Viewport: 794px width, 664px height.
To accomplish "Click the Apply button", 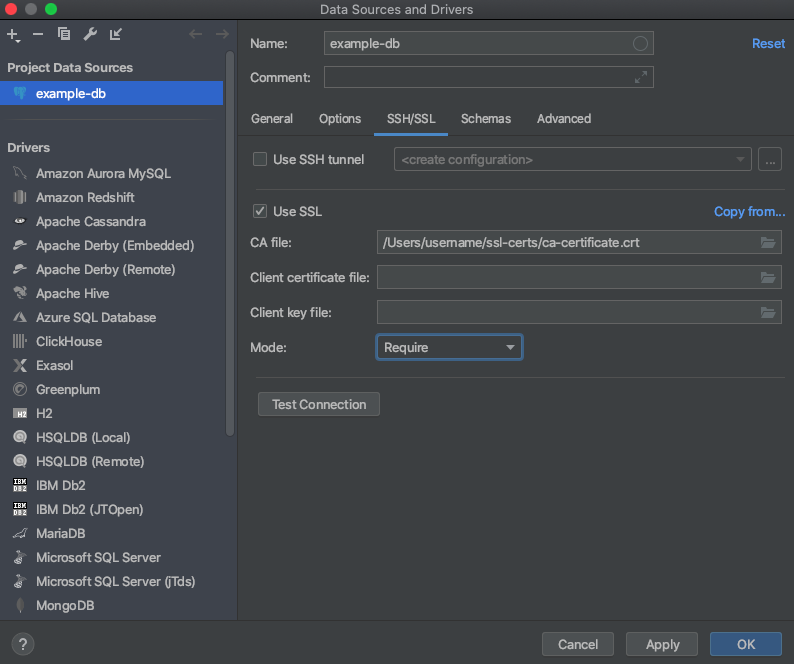I will (x=662, y=644).
